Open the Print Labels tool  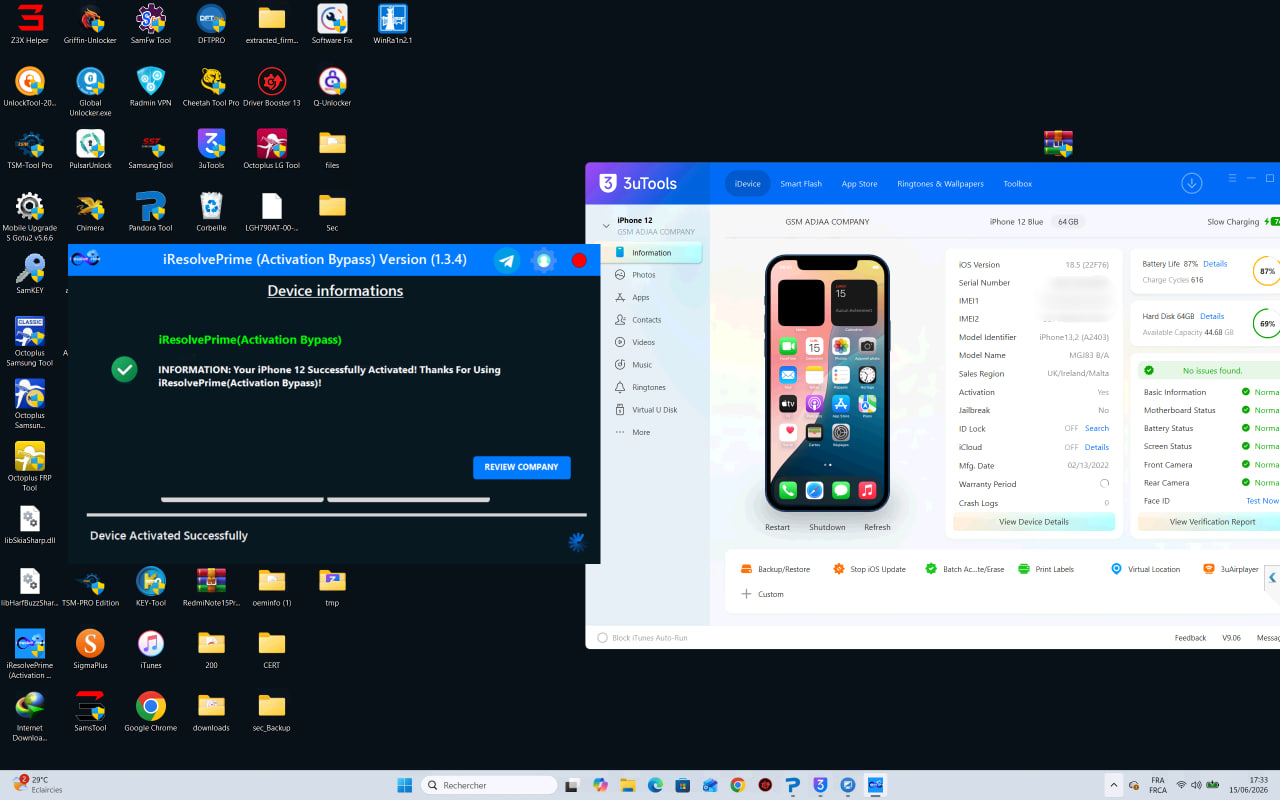point(1045,569)
